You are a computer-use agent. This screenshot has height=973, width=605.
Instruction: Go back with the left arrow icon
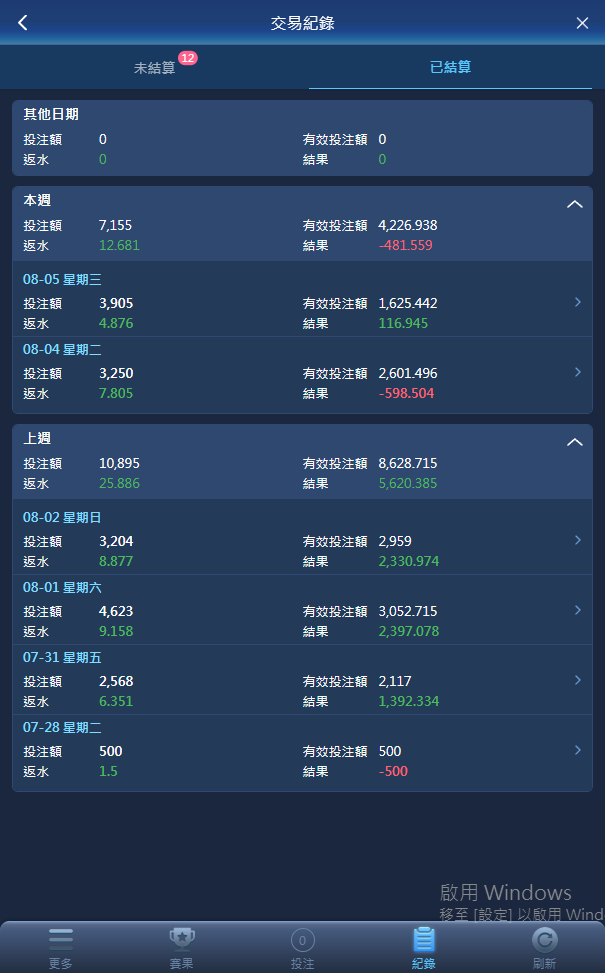click(23, 23)
